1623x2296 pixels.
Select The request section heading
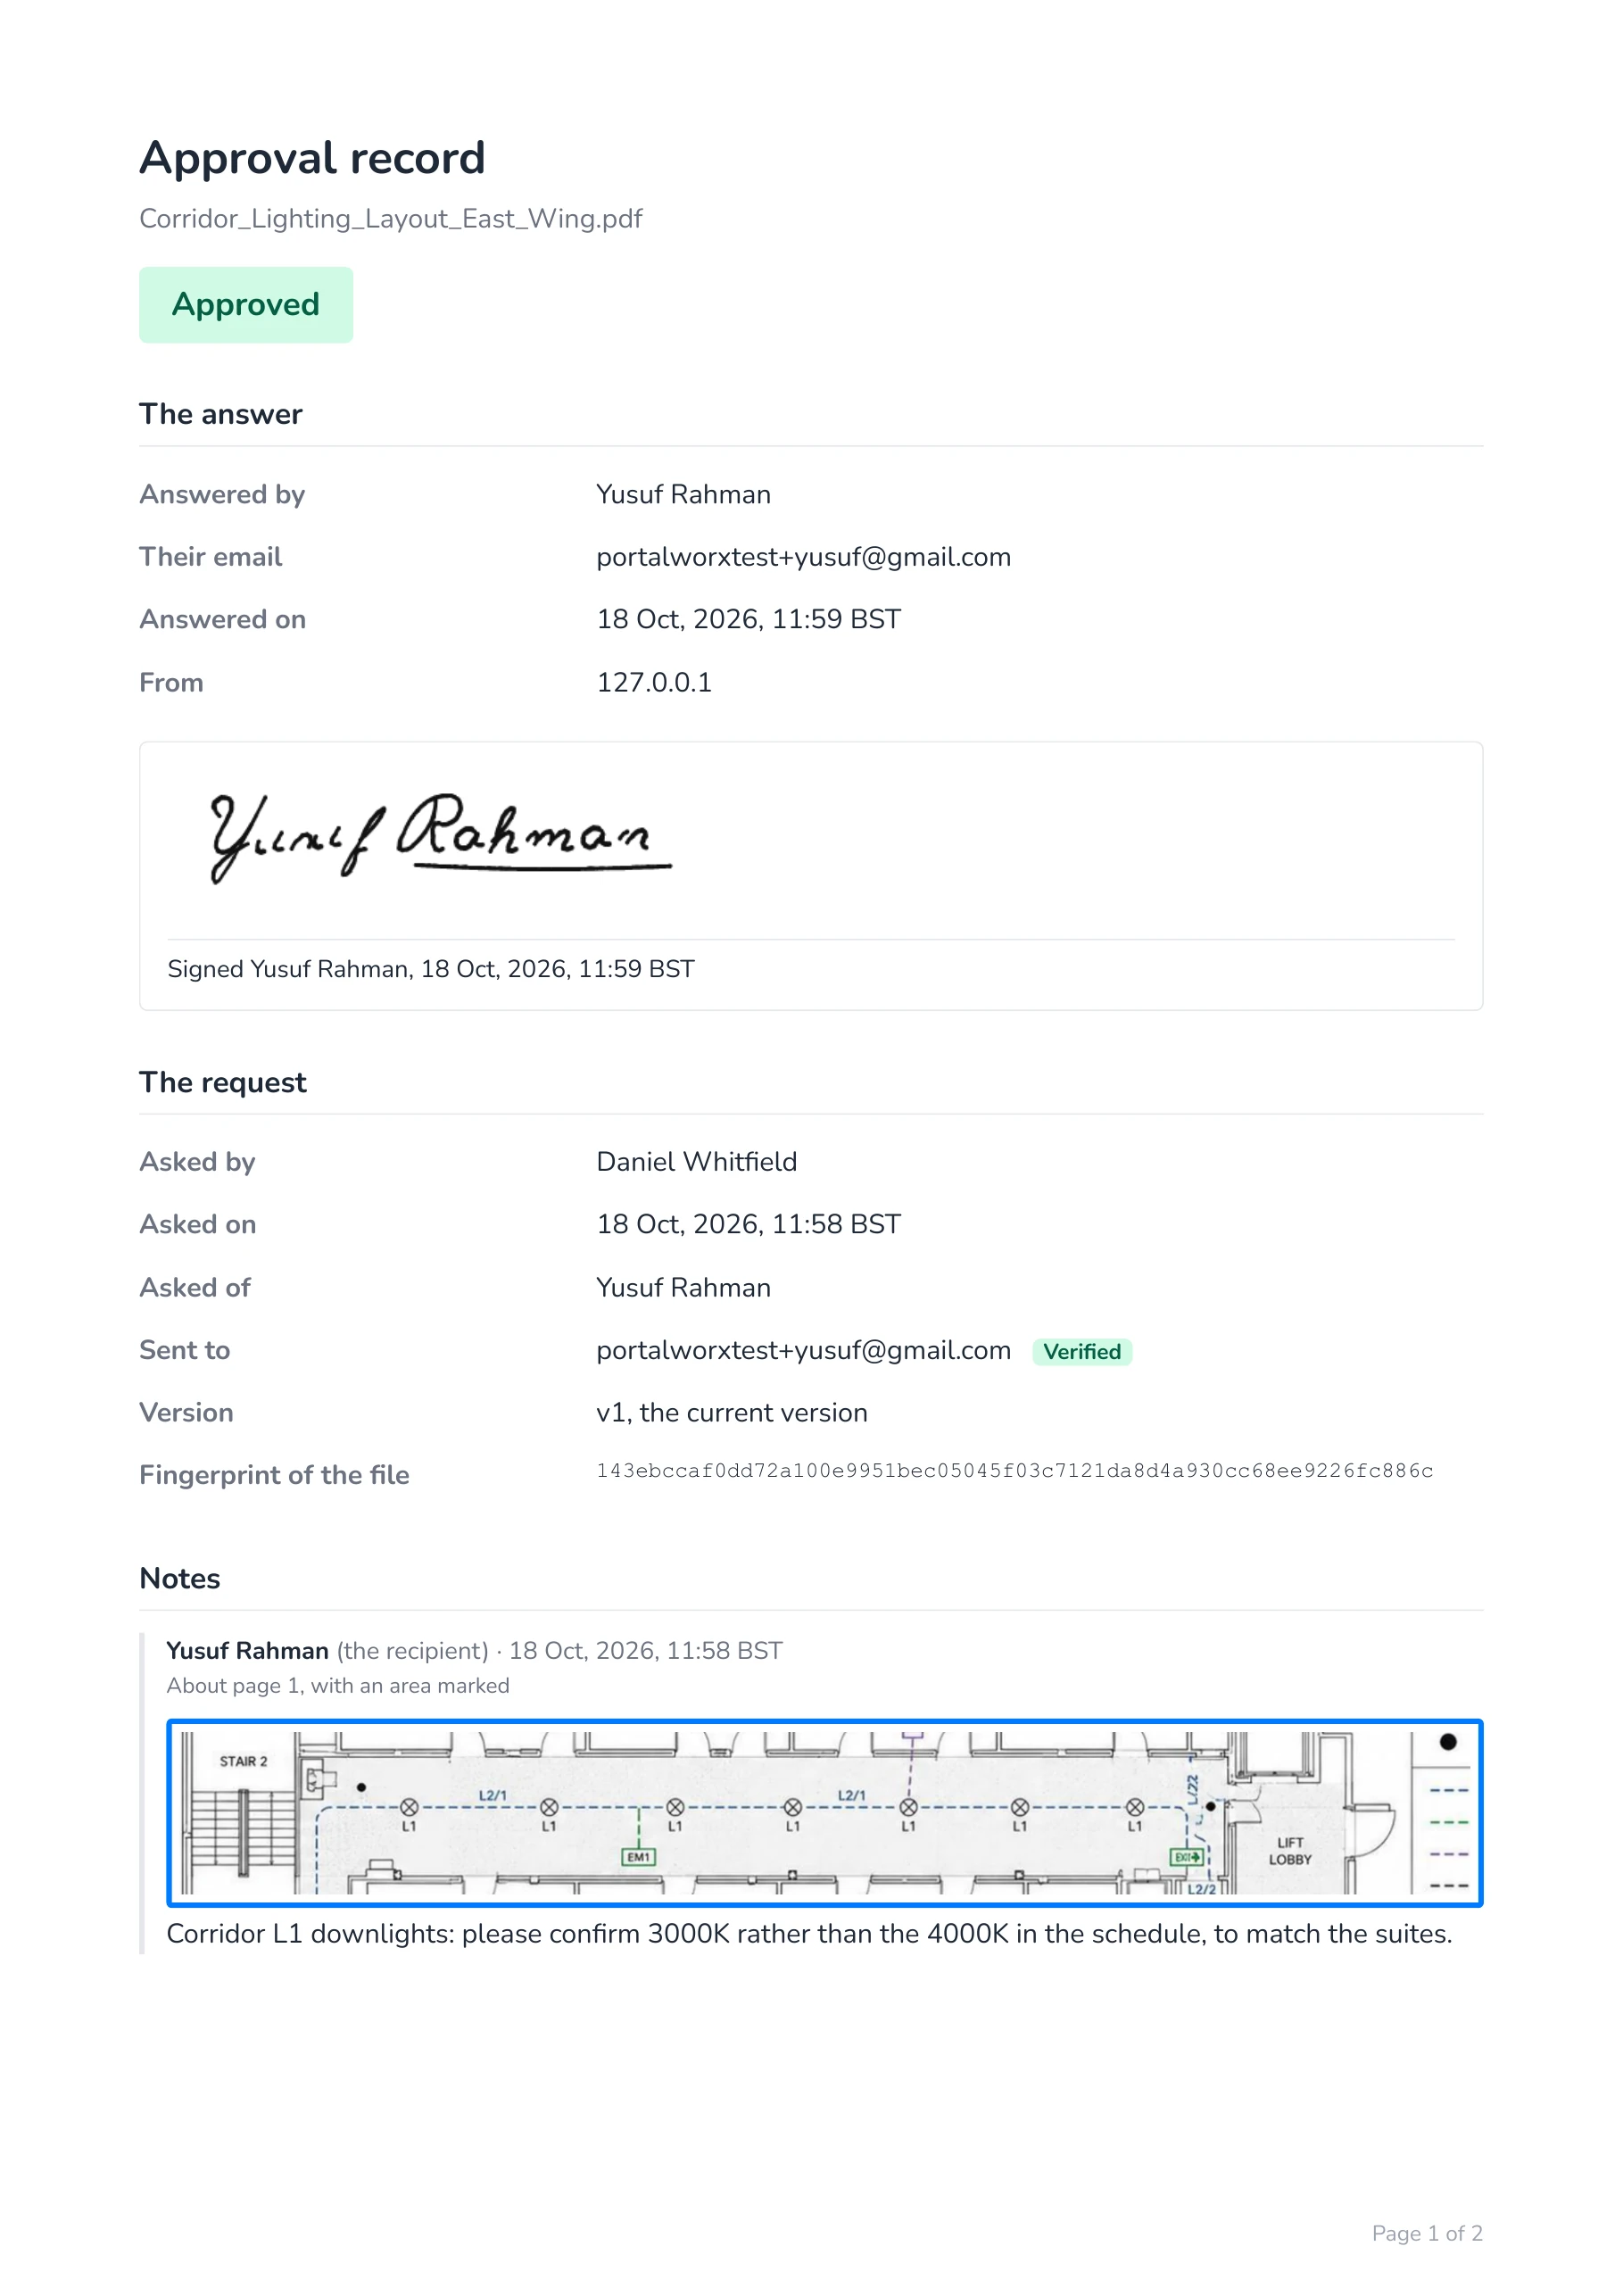[x=223, y=1082]
